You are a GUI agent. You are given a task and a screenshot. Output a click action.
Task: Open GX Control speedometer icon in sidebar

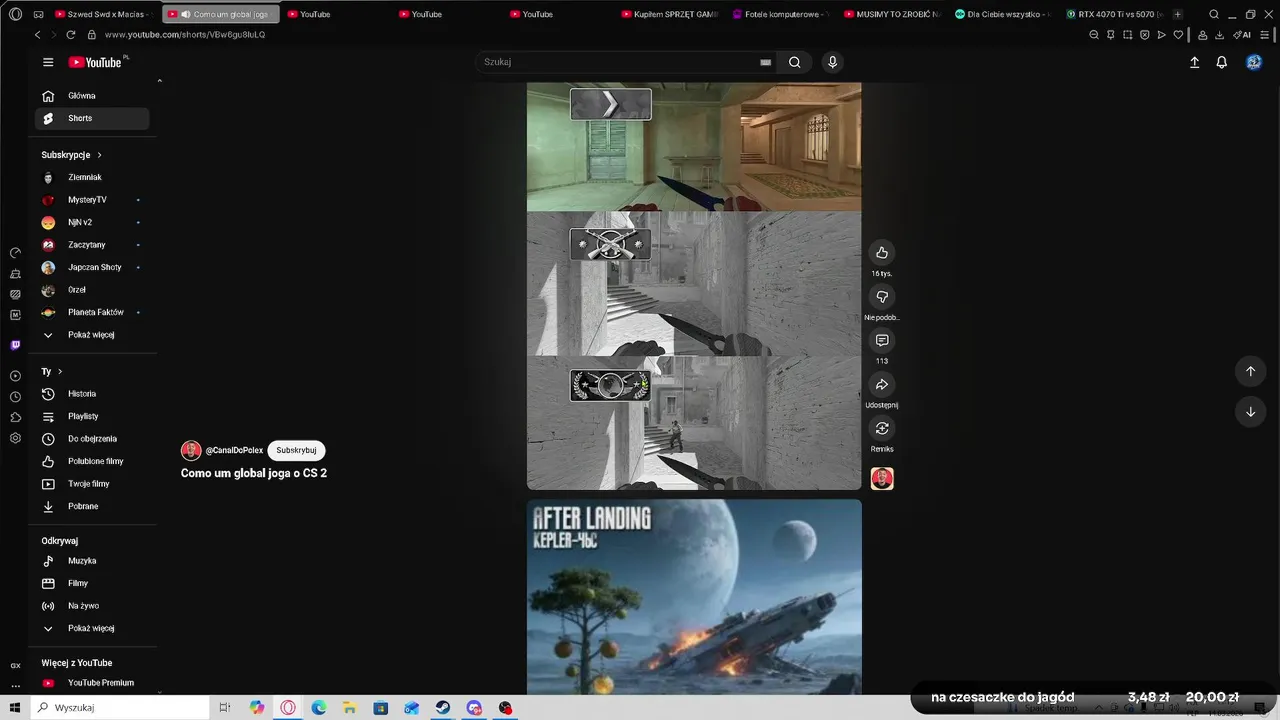coord(15,252)
